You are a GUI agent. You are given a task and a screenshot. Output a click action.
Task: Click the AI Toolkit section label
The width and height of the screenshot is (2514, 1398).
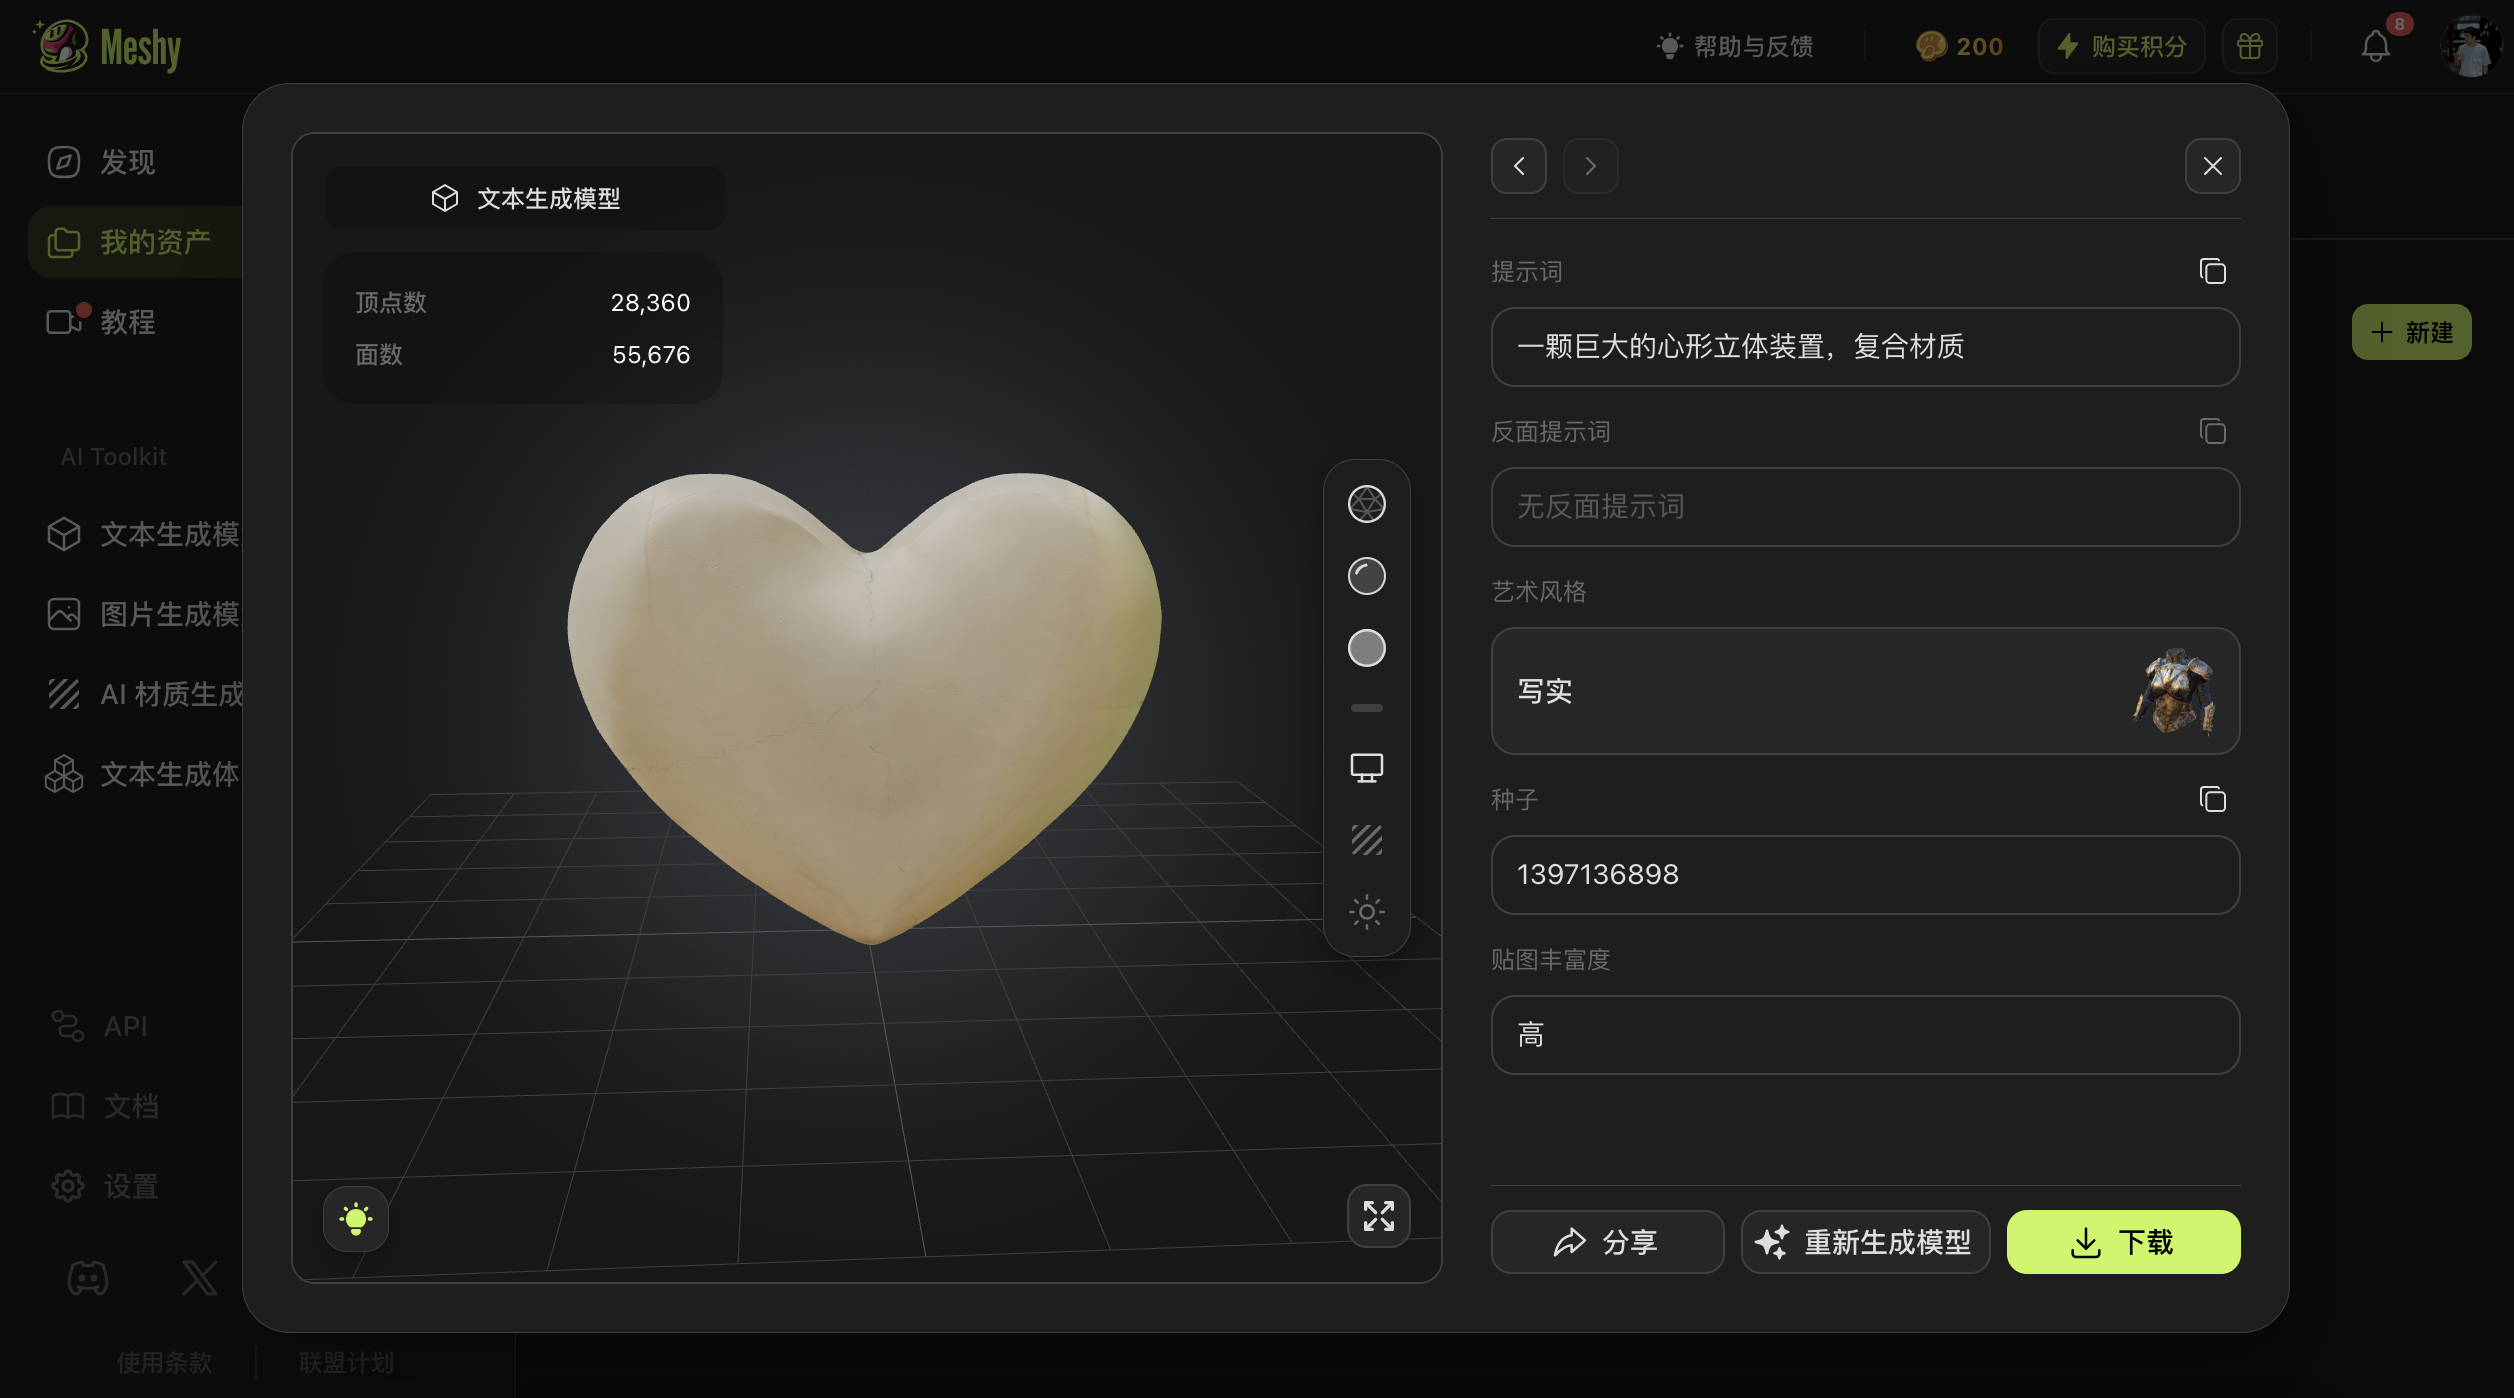[113, 457]
